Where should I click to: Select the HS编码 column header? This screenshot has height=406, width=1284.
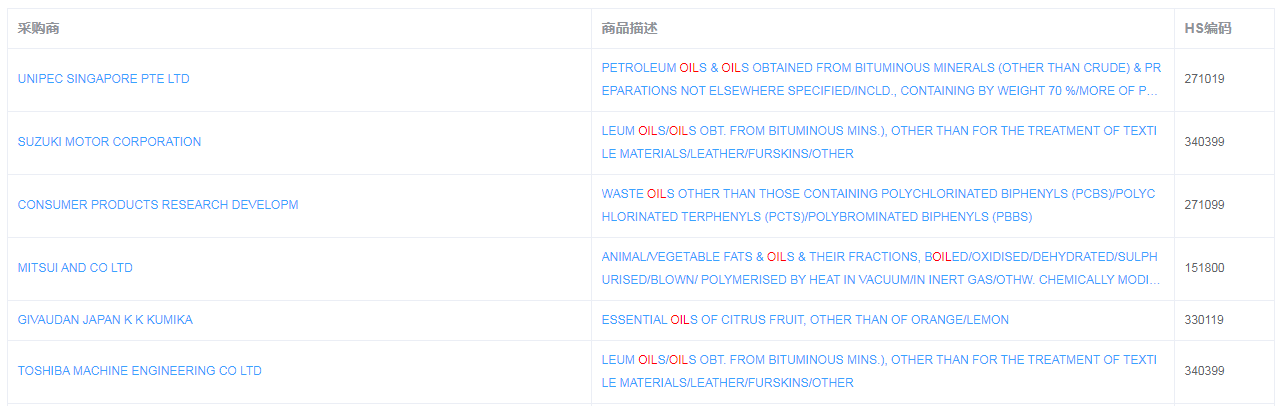pyautogui.click(x=1208, y=29)
